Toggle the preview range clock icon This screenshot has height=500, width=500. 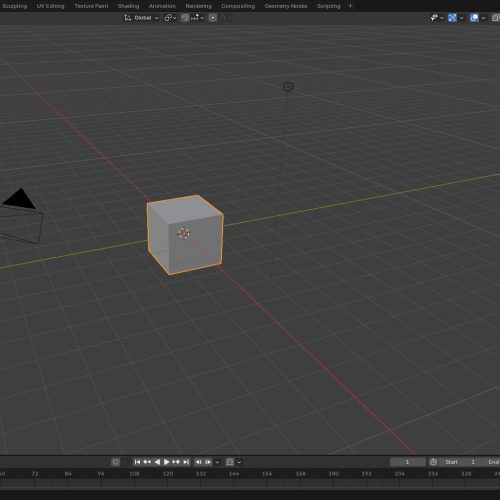(x=433, y=462)
